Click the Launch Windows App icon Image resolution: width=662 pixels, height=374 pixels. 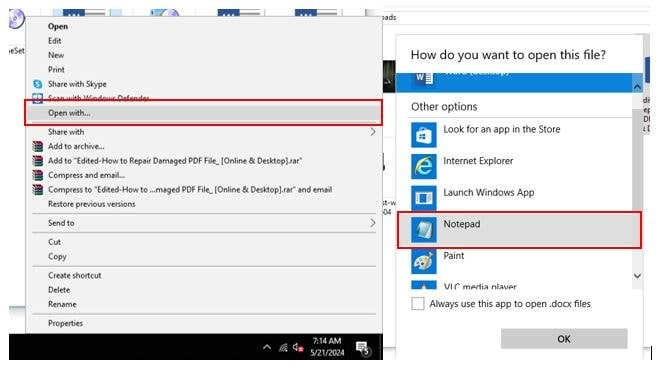pos(423,198)
